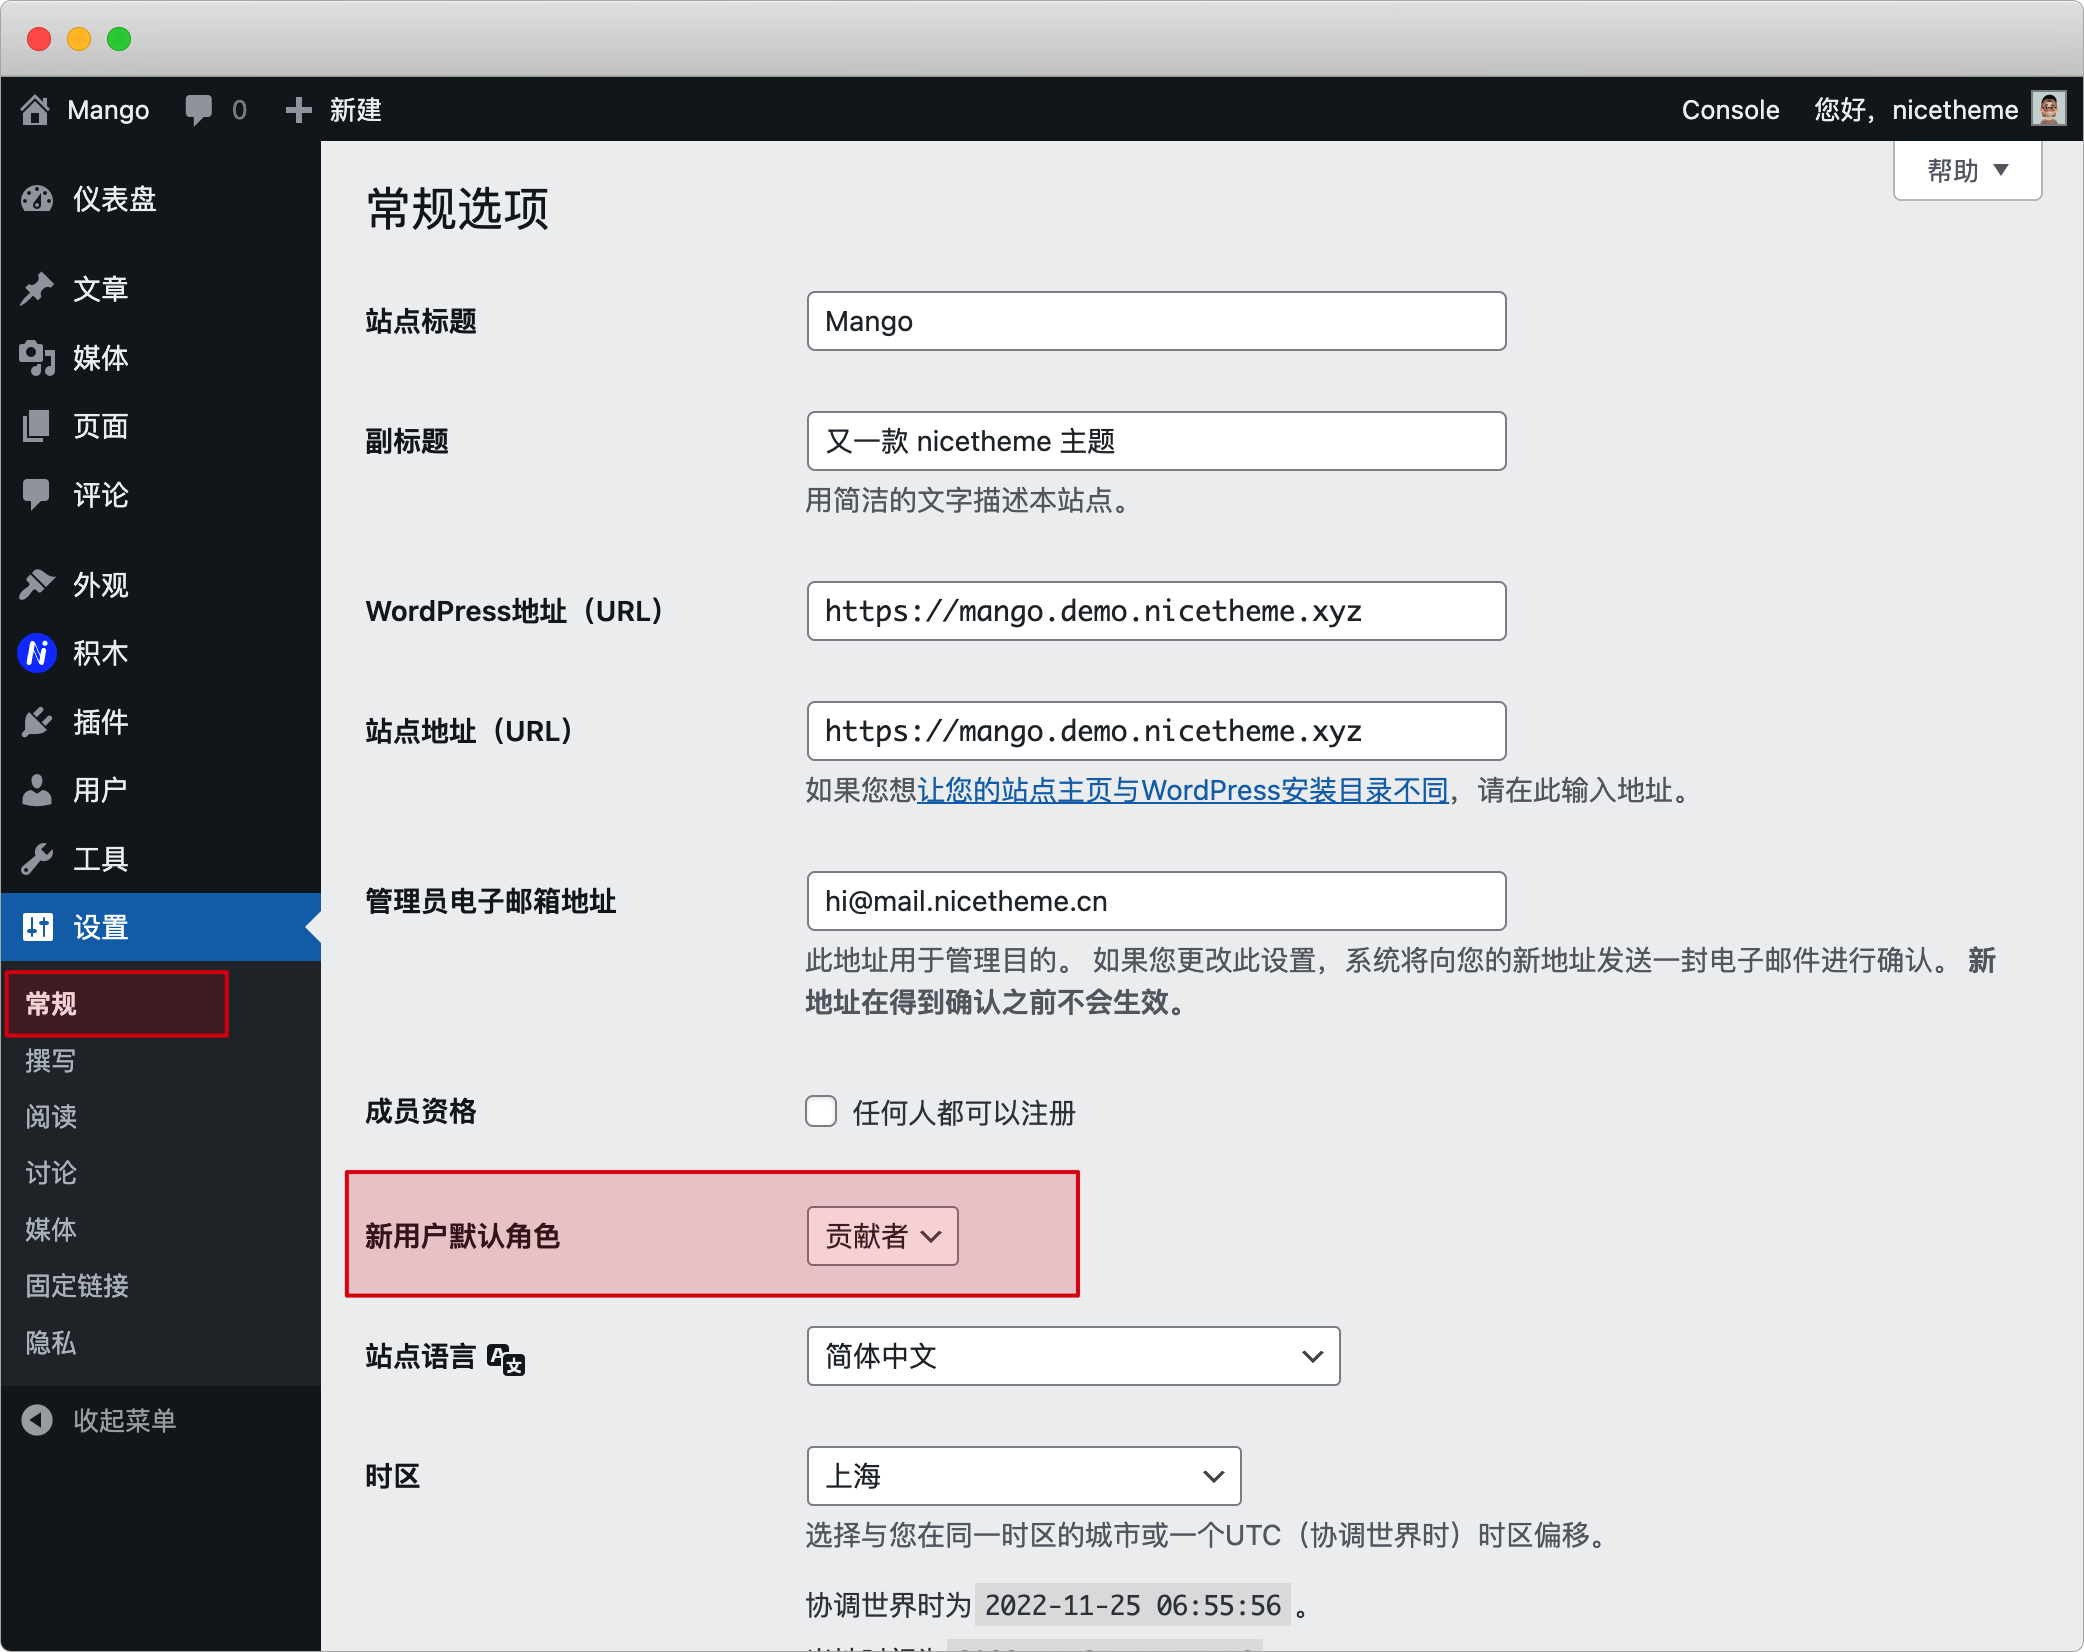Open 讨论 settings submenu item
This screenshot has height=1652, width=2084.
[x=50, y=1172]
